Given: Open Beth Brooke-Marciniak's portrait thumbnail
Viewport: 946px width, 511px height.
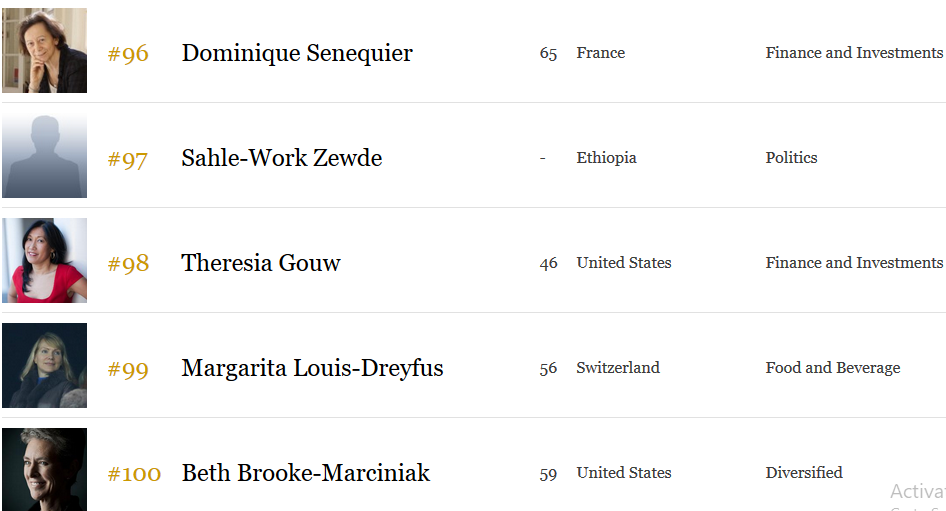Looking at the screenshot, I should pyautogui.click(x=45, y=469).
